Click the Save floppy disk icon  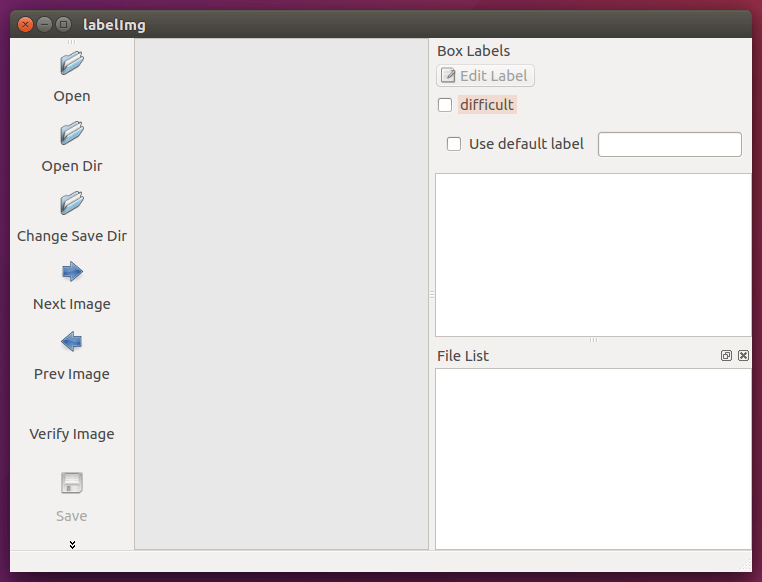pyautogui.click(x=72, y=484)
